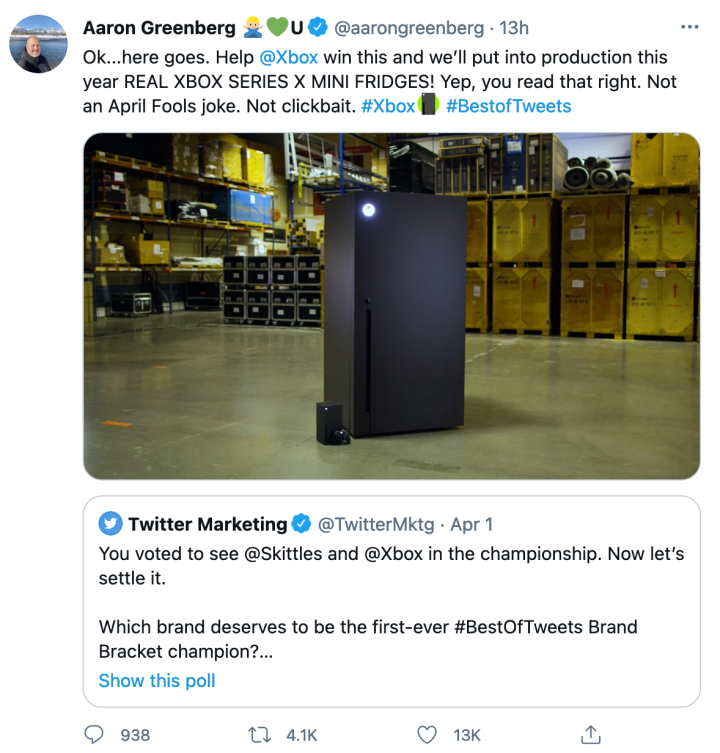
Task: Click Aaron Greenberg's verified badge
Action: 317,27
